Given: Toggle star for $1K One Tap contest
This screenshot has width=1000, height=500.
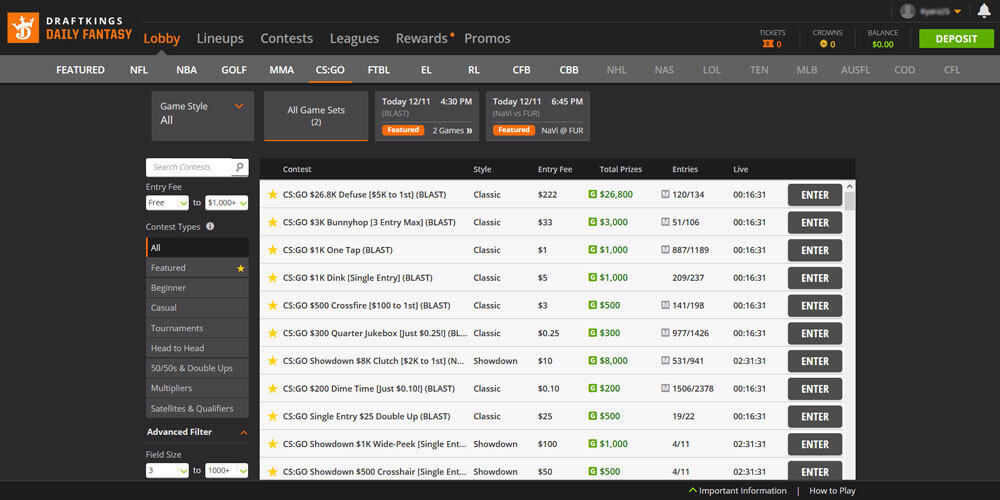Looking at the screenshot, I should pos(272,250).
